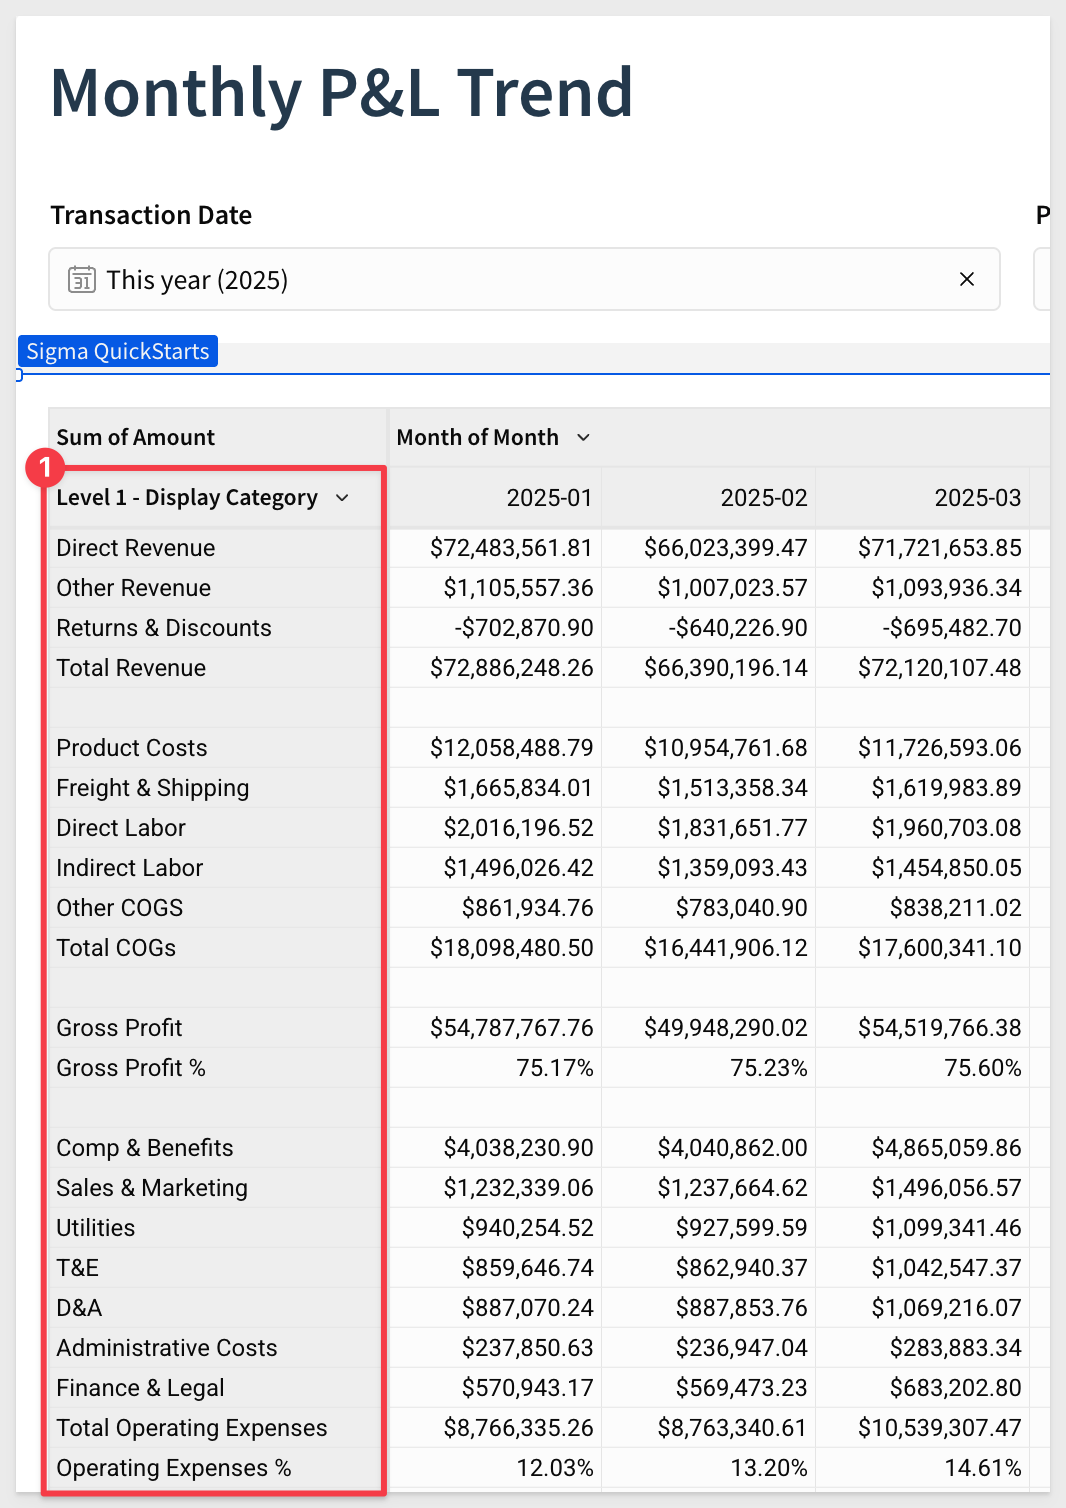This screenshot has width=1066, height=1508.
Task: Click the calendar icon in the date filter
Action: click(x=82, y=280)
